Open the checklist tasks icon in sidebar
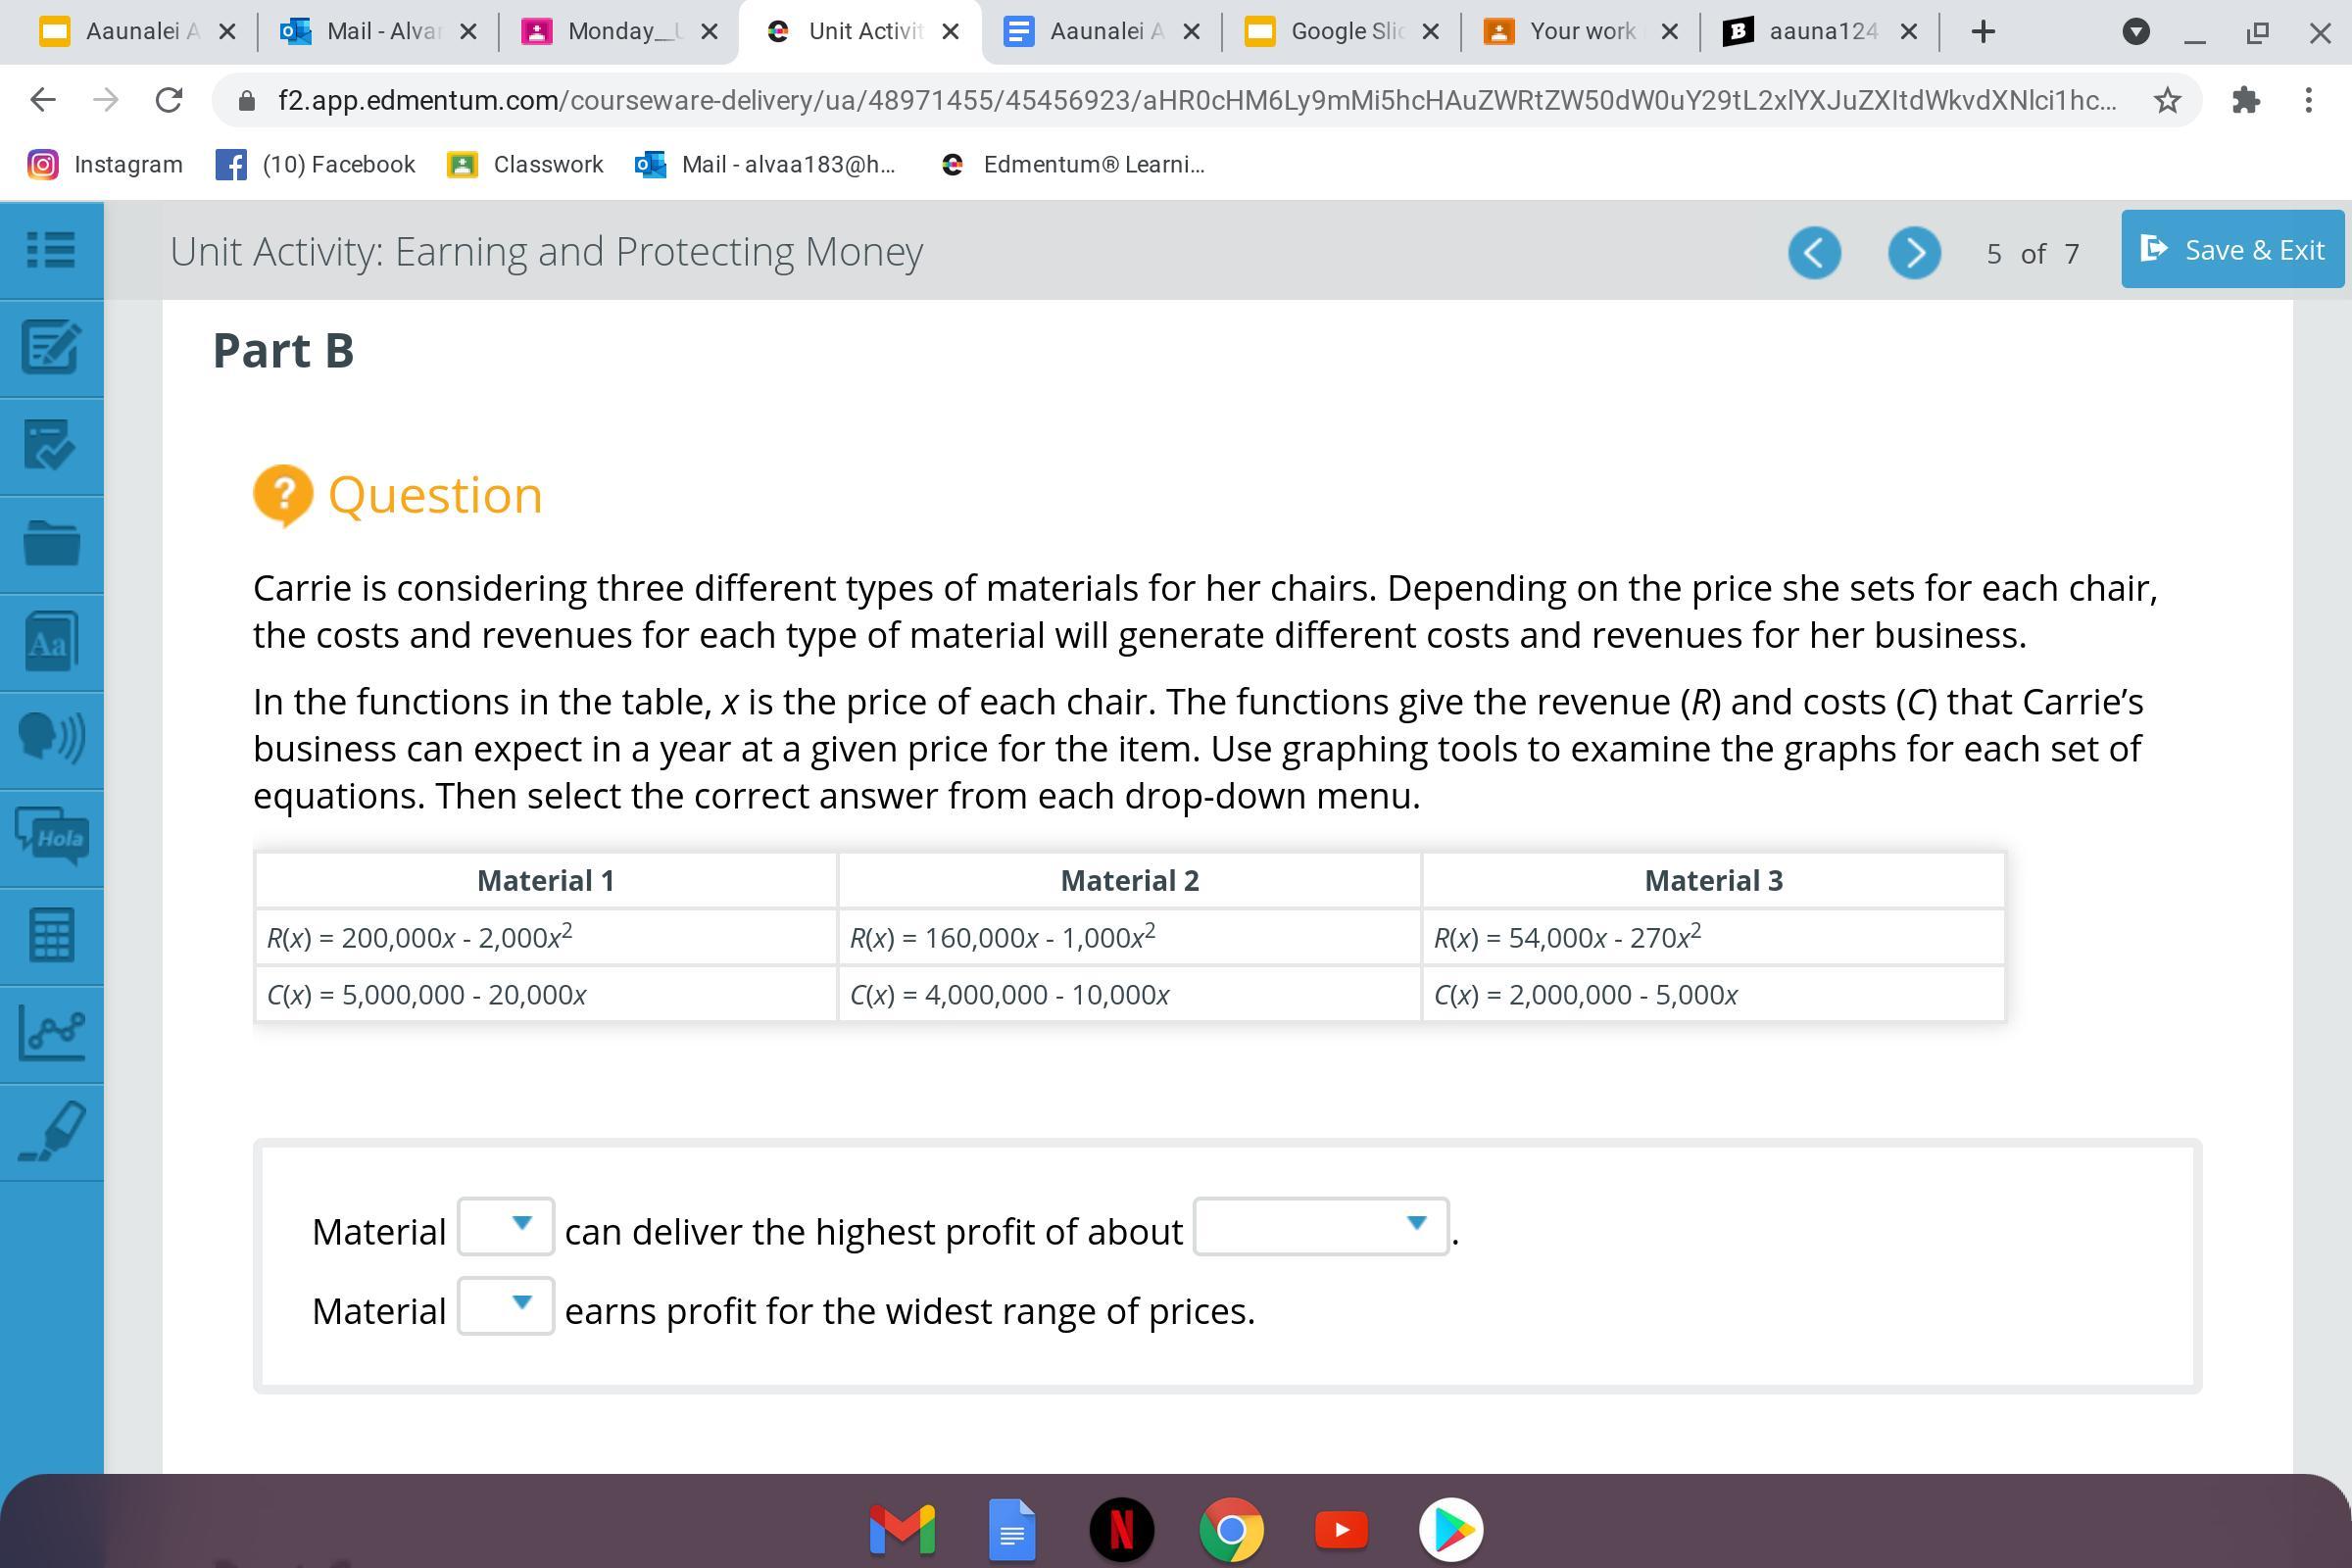The image size is (2352, 1568). tap(50, 445)
